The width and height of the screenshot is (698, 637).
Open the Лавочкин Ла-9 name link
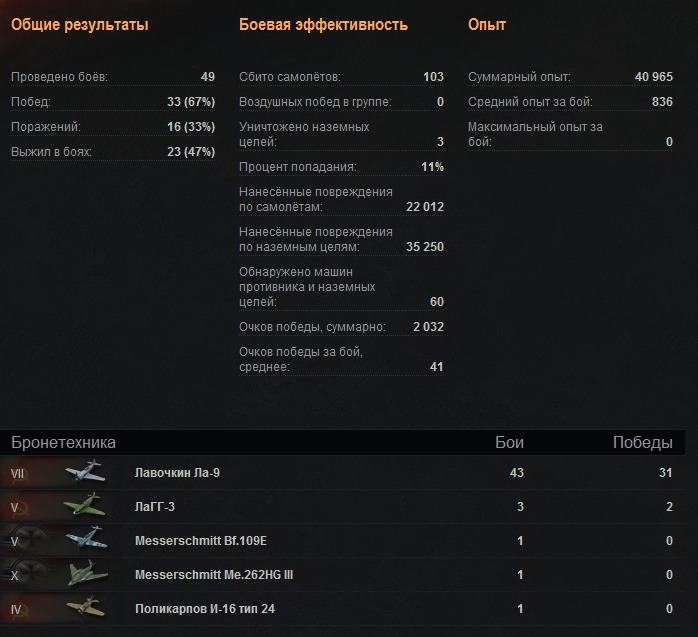click(x=177, y=473)
